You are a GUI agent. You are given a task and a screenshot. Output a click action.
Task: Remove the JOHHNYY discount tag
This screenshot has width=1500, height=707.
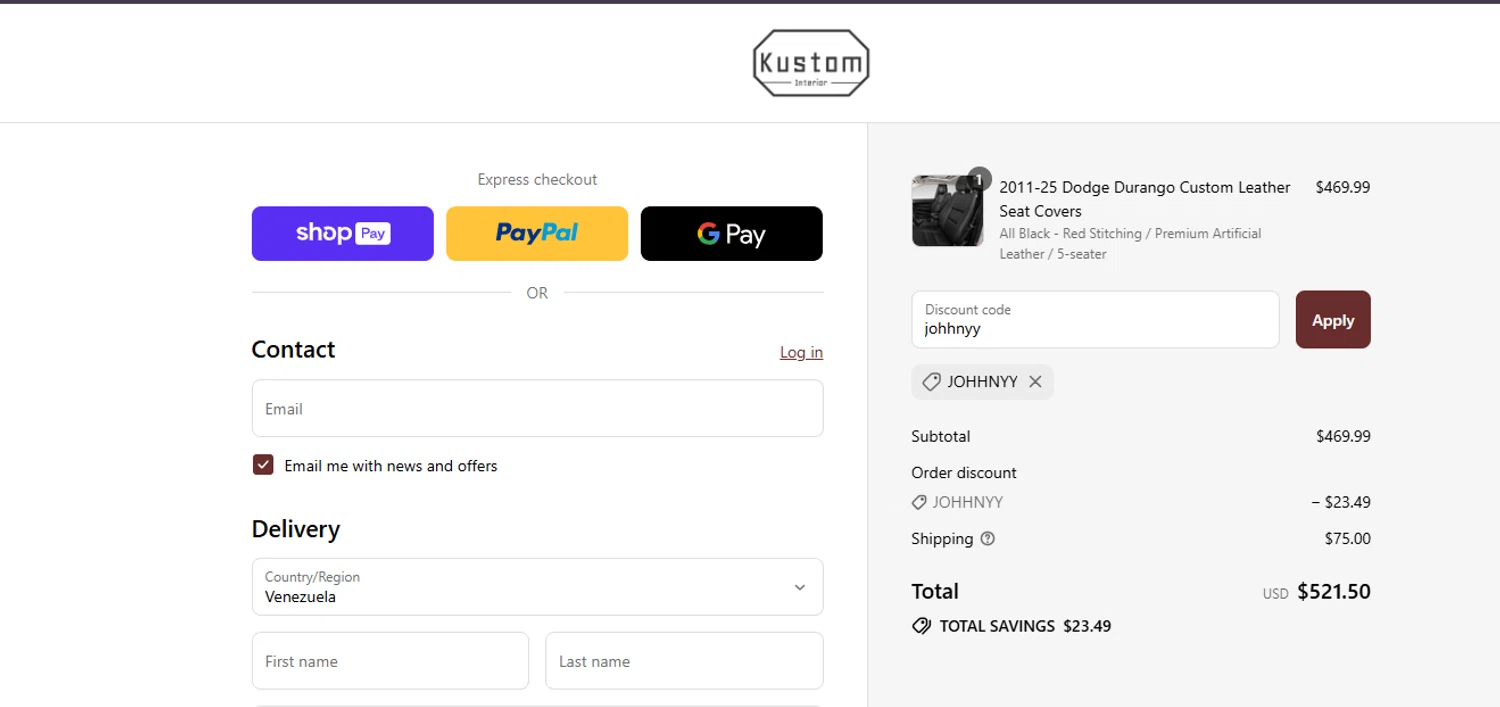(x=1035, y=382)
